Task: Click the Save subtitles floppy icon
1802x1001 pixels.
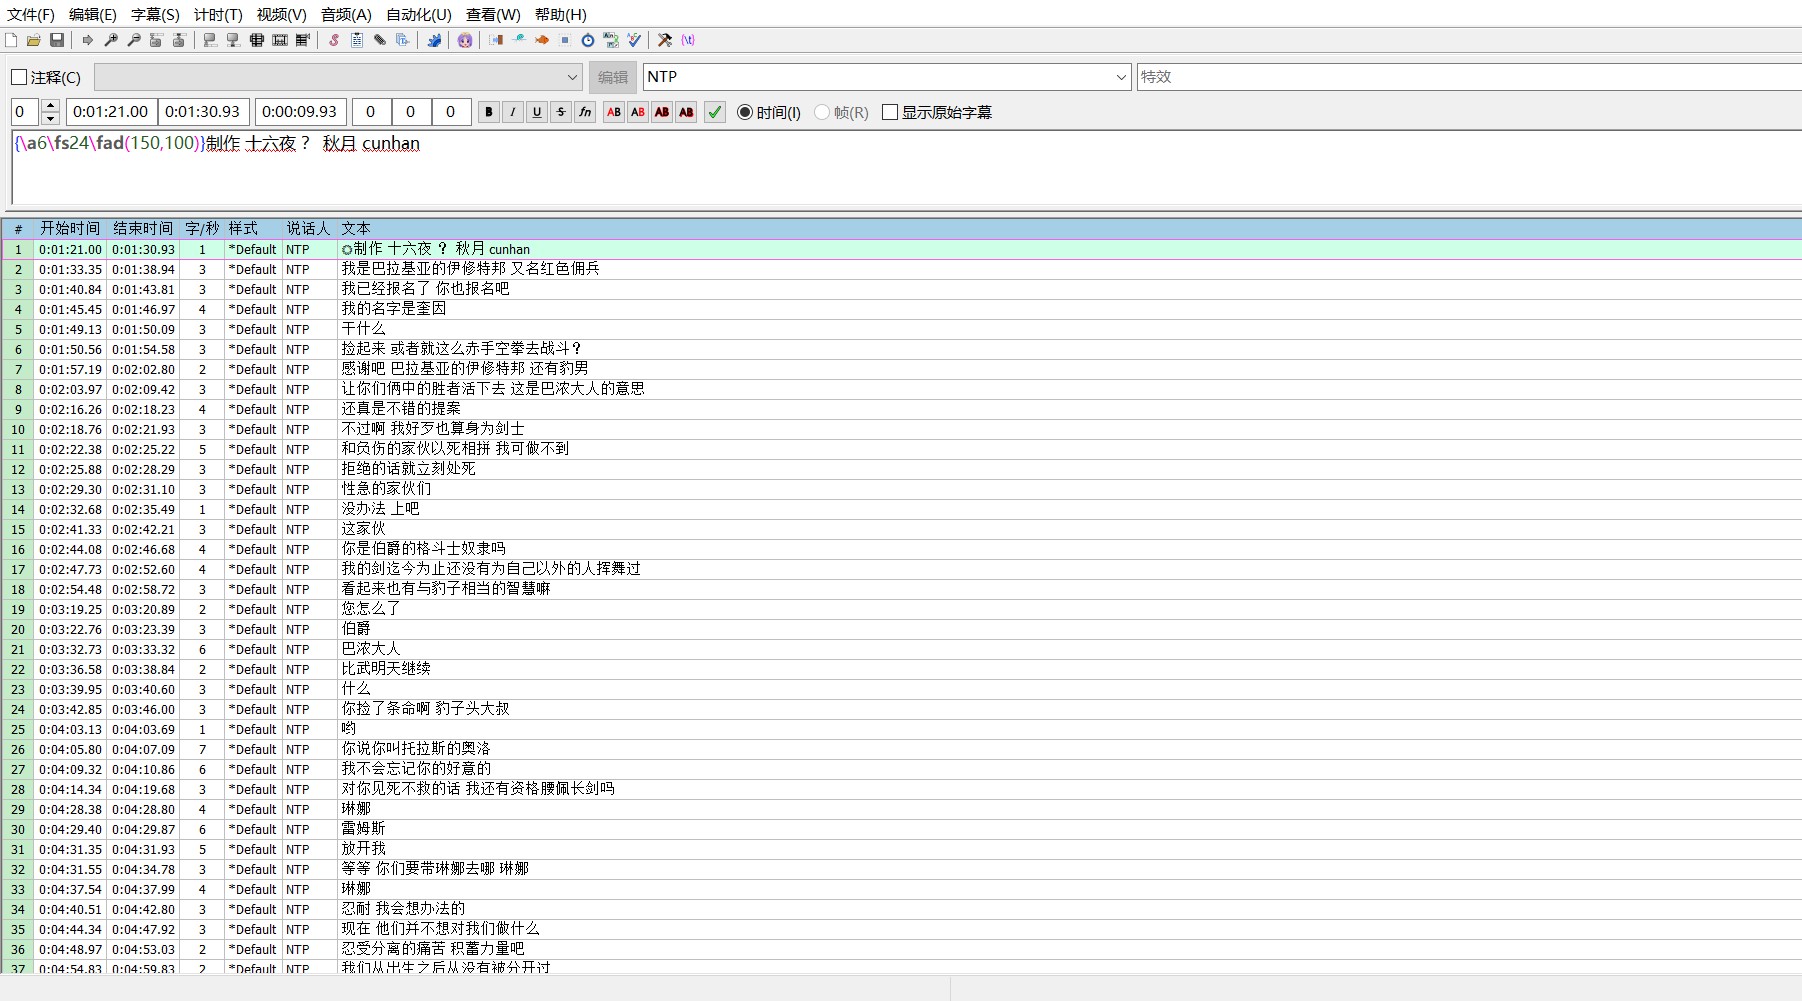Action: click(x=57, y=40)
